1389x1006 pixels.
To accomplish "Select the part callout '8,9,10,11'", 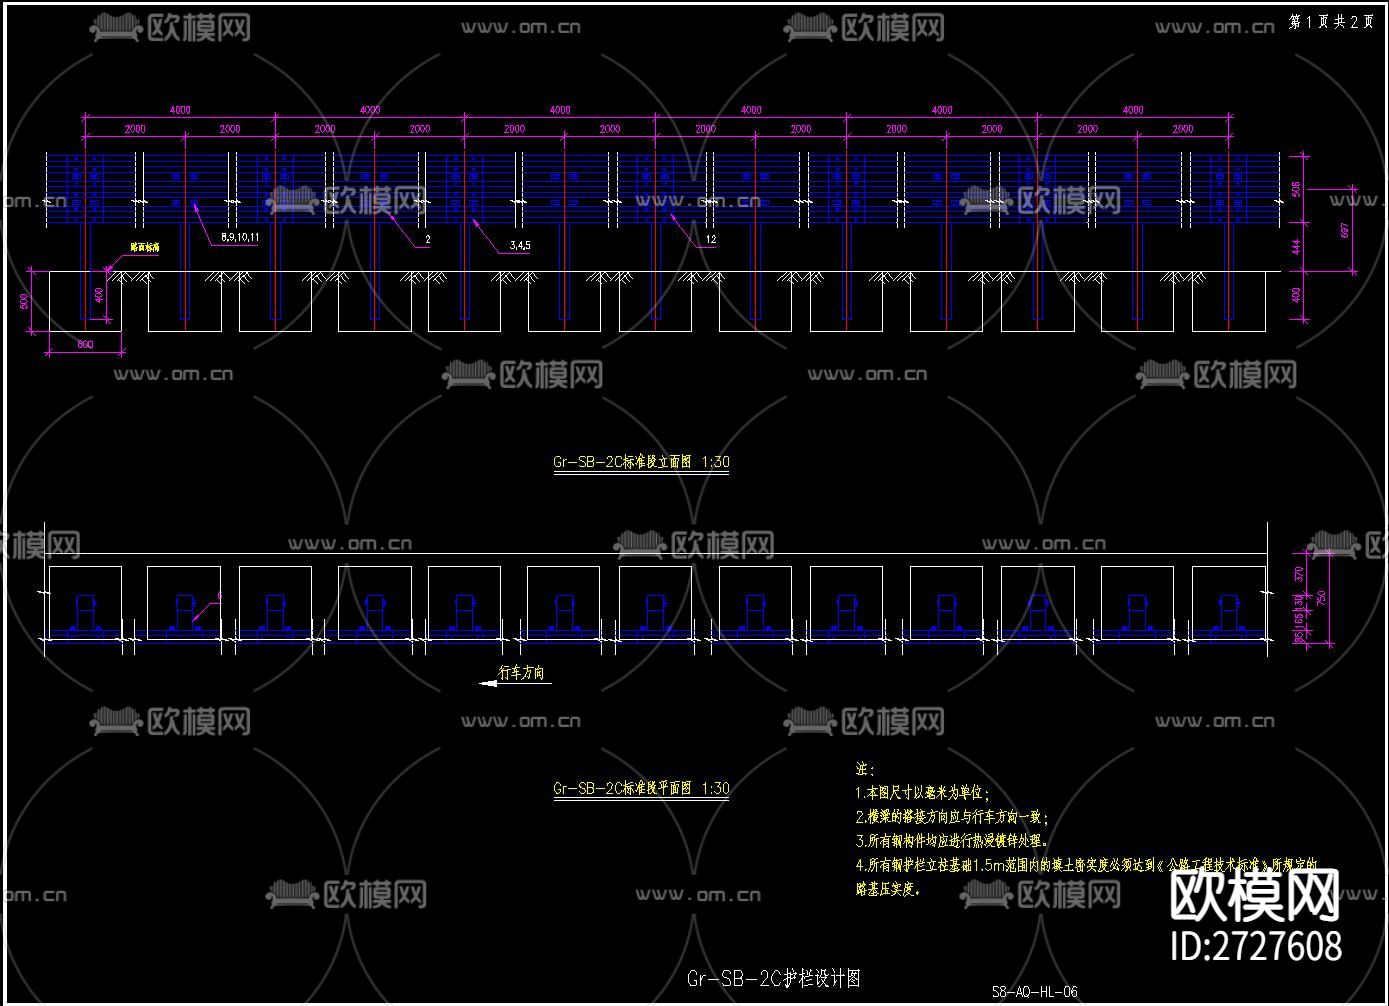I will tap(238, 239).
